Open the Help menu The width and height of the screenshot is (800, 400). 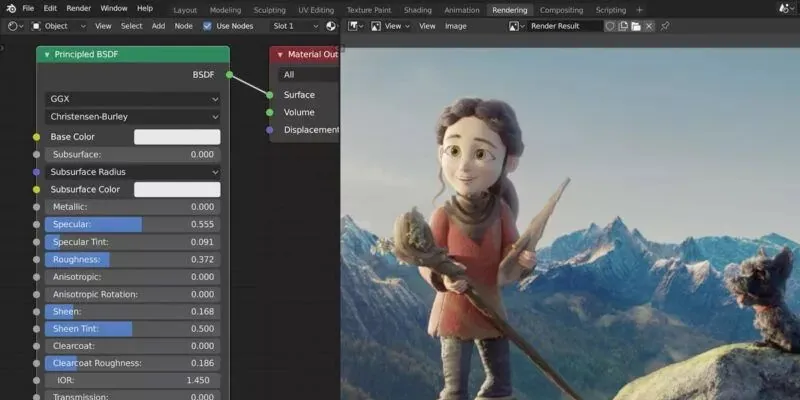(145, 9)
